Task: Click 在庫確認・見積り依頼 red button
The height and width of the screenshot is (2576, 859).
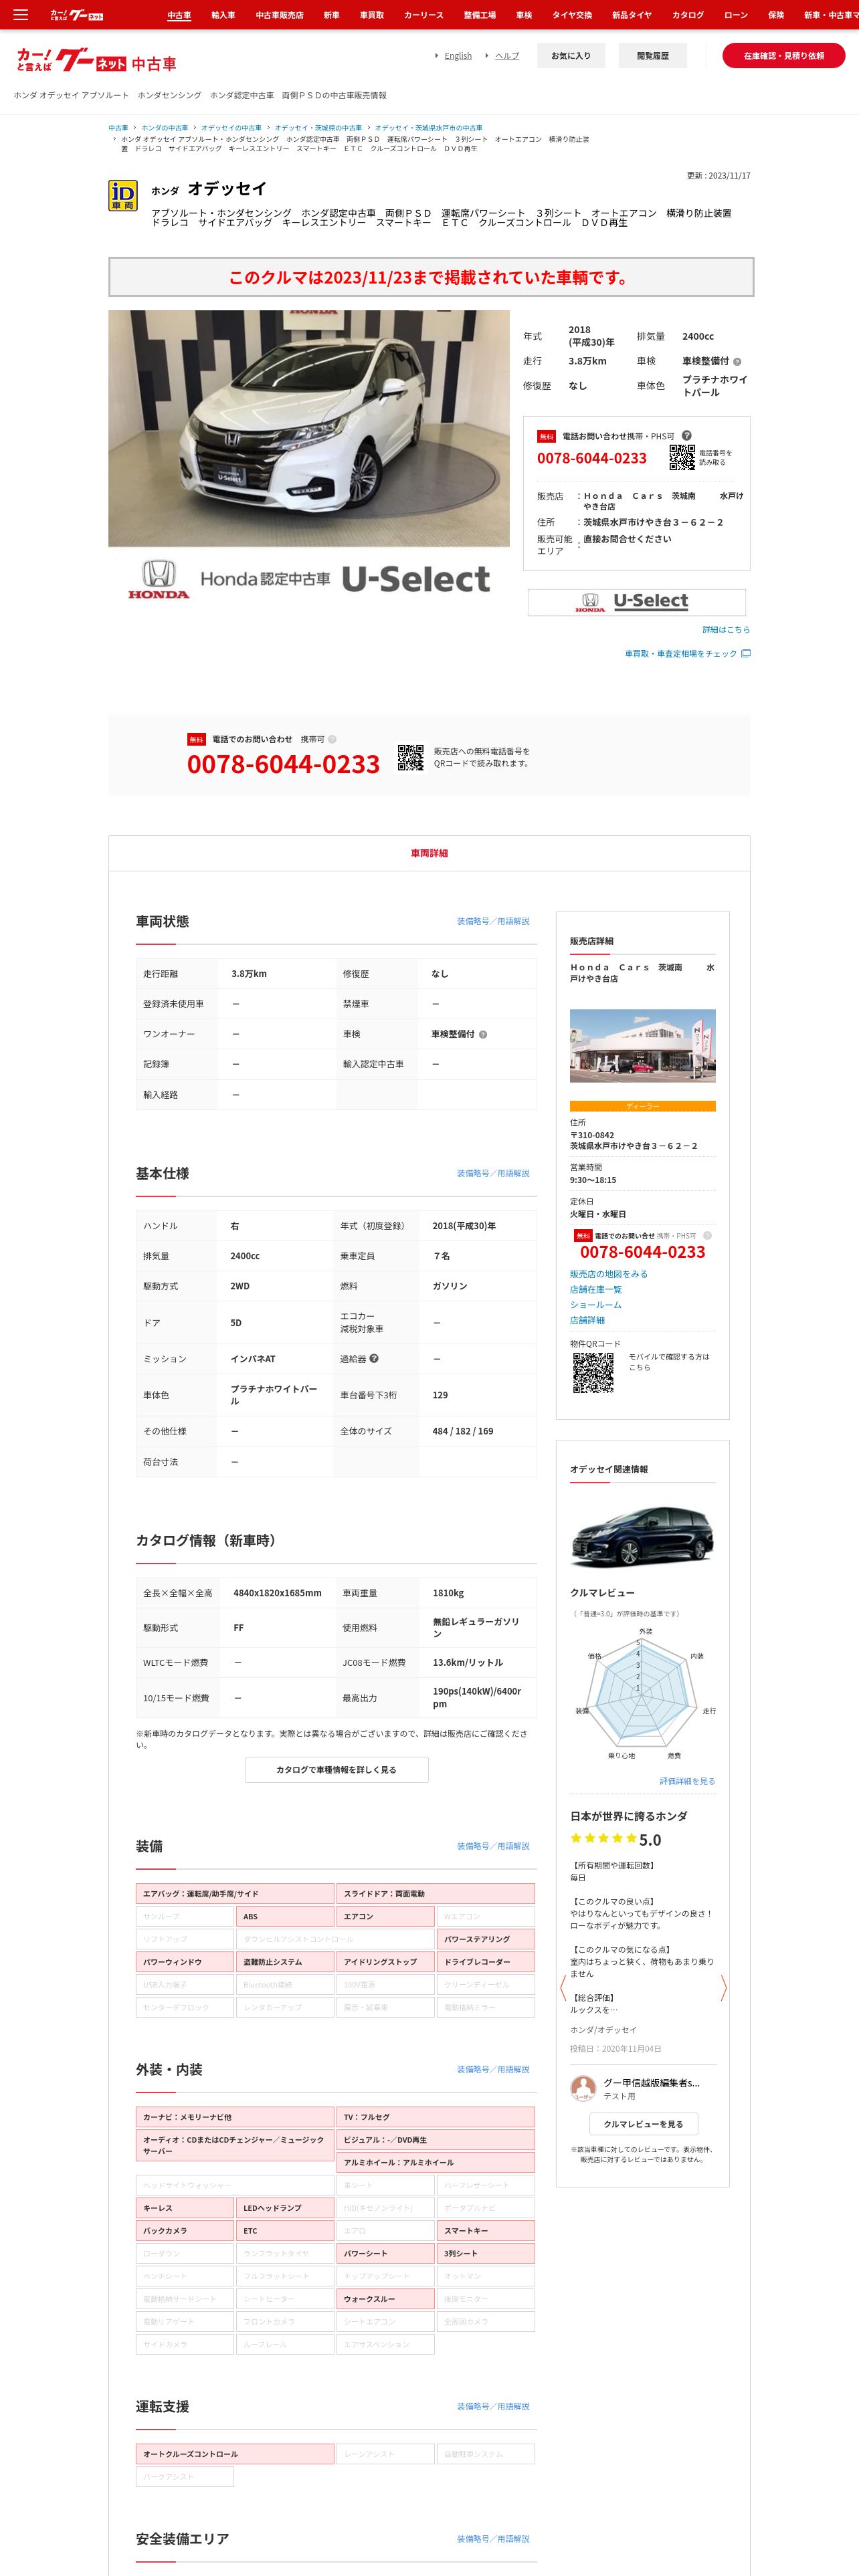Action: pos(784,56)
